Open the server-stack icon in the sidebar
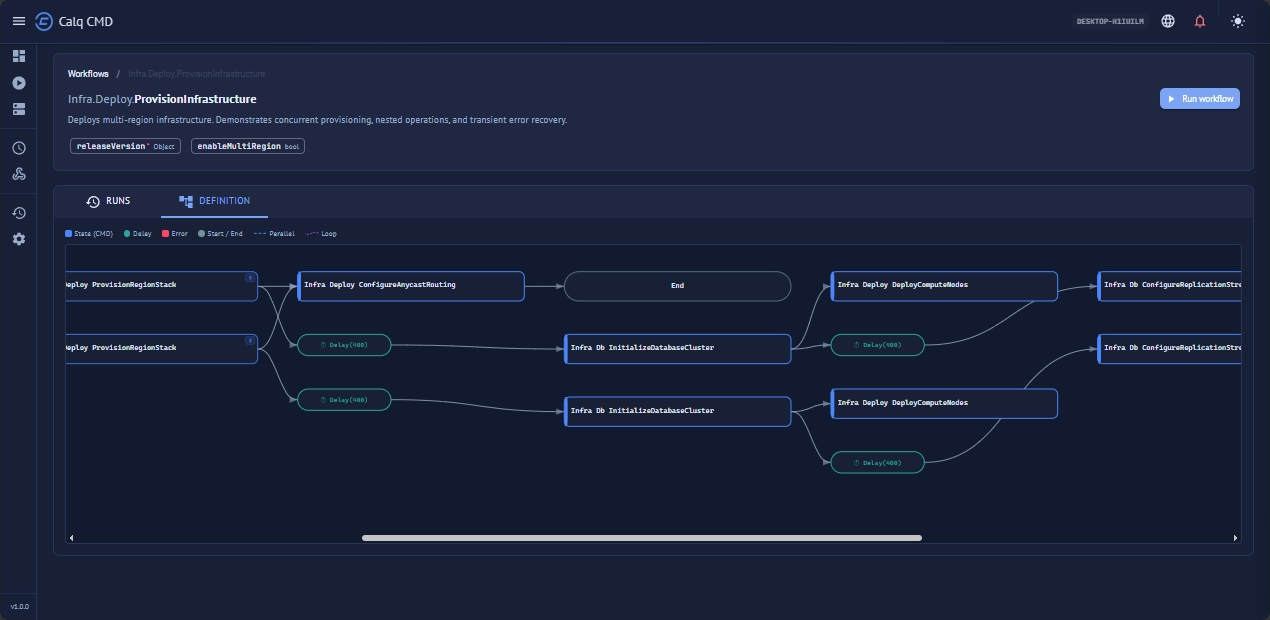1270x620 pixels. tap(19, 109)
